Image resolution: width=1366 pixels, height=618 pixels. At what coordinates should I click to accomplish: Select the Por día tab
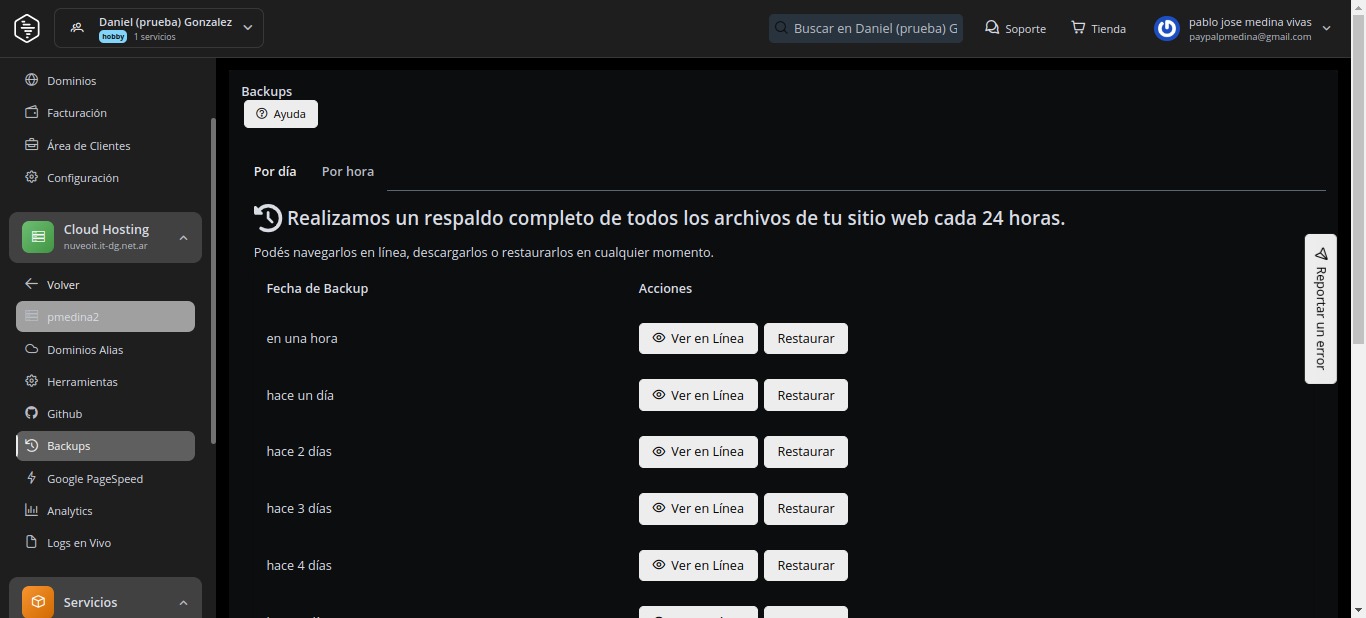[275, 171]
